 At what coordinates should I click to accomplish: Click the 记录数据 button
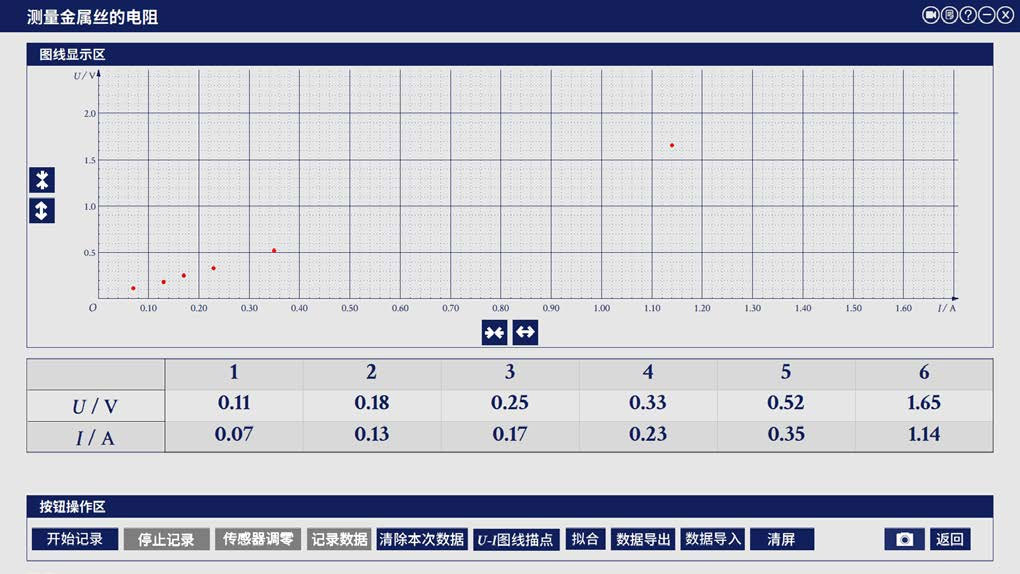pyautogui.click(x=339, y=539)
